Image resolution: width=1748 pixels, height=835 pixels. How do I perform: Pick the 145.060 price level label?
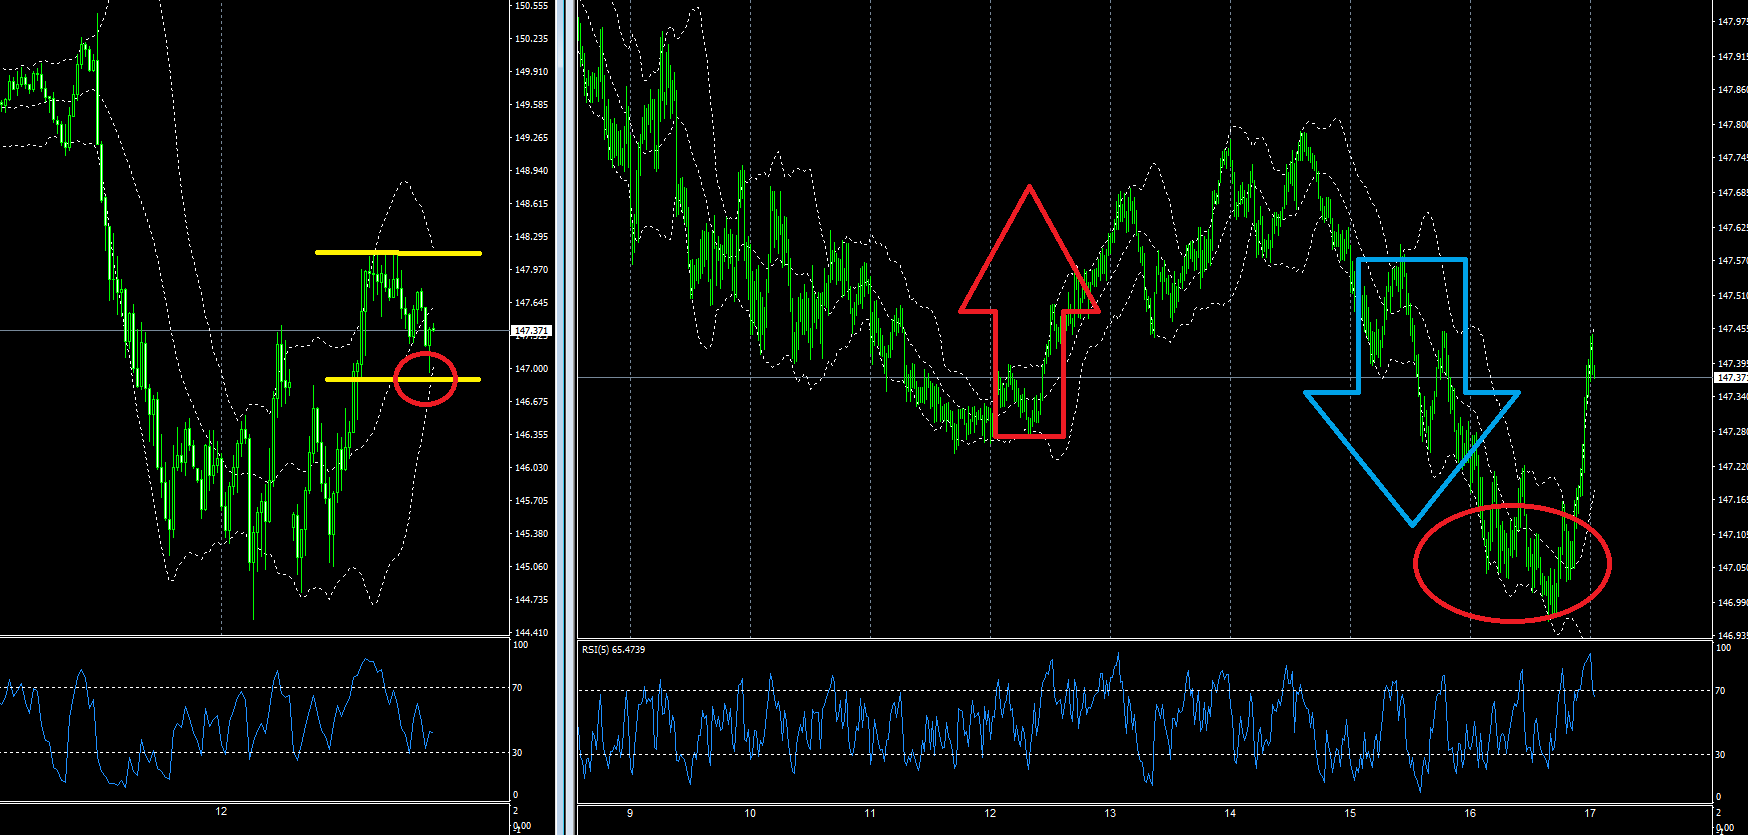click(x=531, y=567)
